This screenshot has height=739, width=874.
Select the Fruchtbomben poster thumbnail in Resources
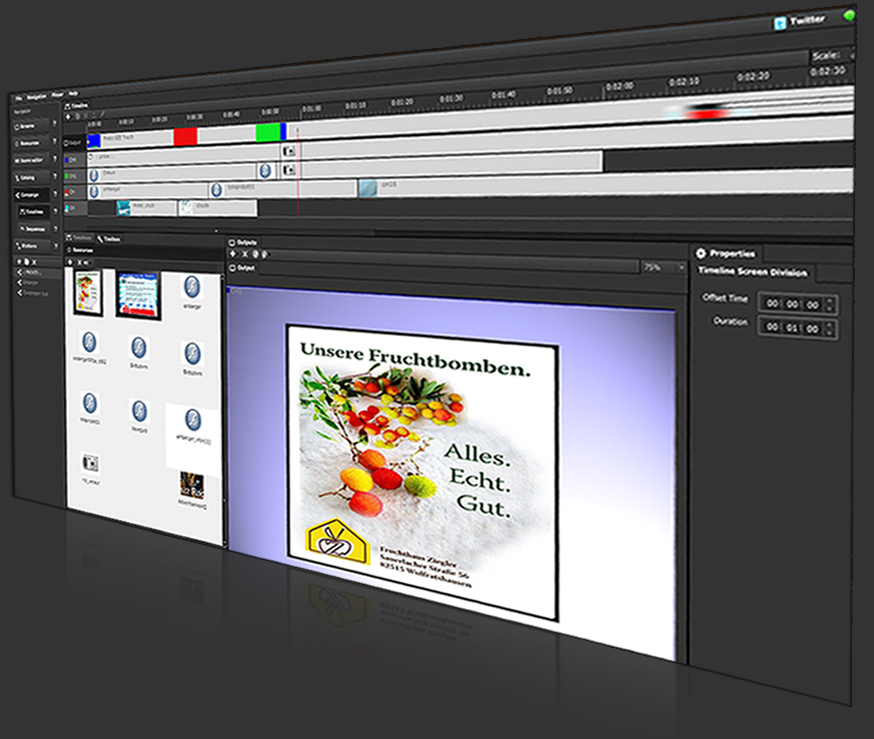(88, 292)
